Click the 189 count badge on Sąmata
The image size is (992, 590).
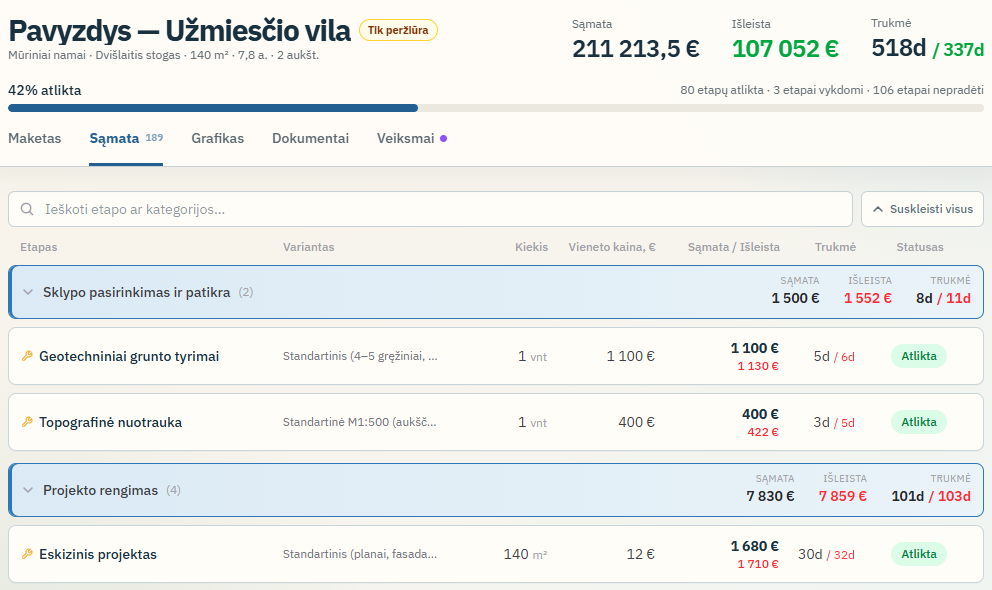(154, 137)
